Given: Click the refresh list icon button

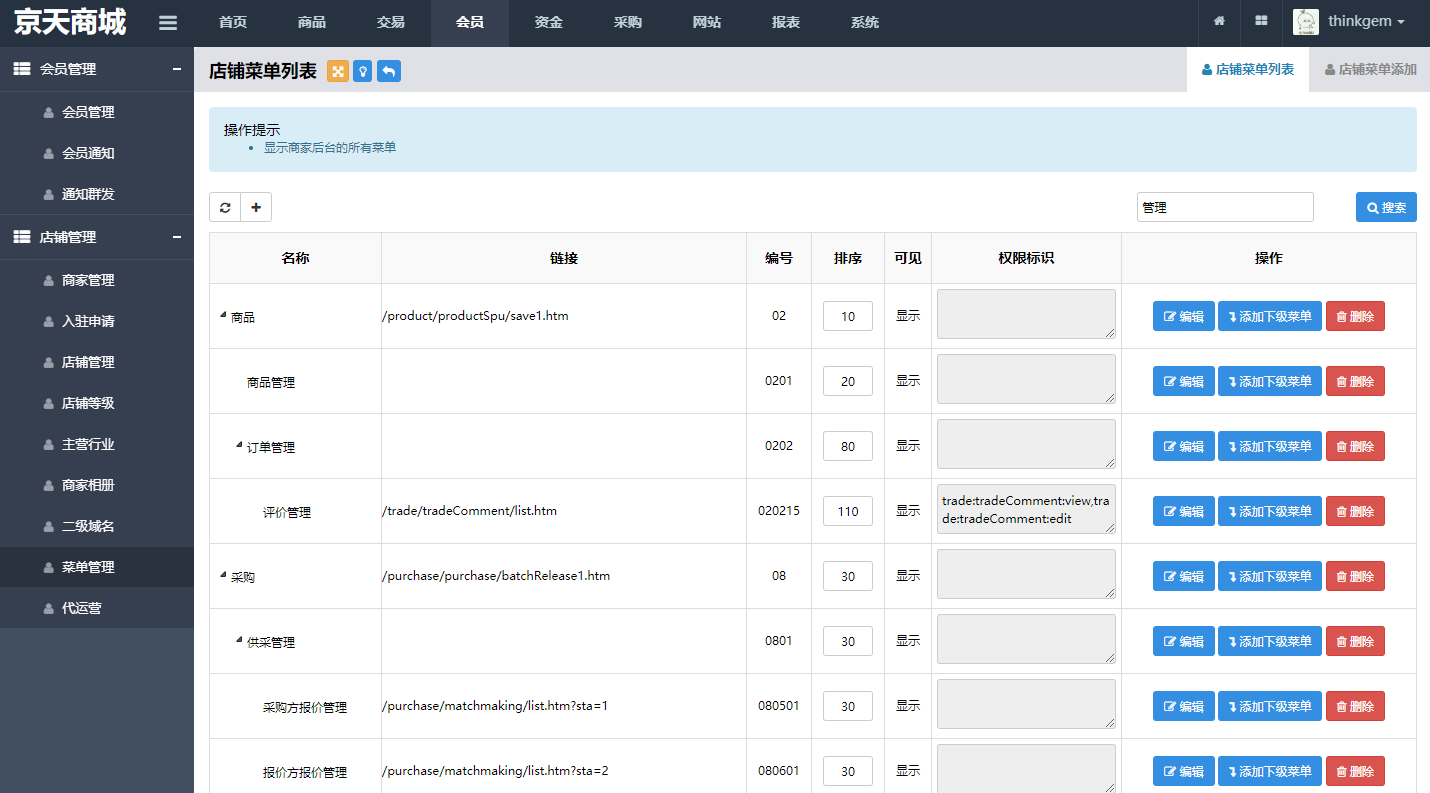Looking at the screenshot, I should 225,207.
